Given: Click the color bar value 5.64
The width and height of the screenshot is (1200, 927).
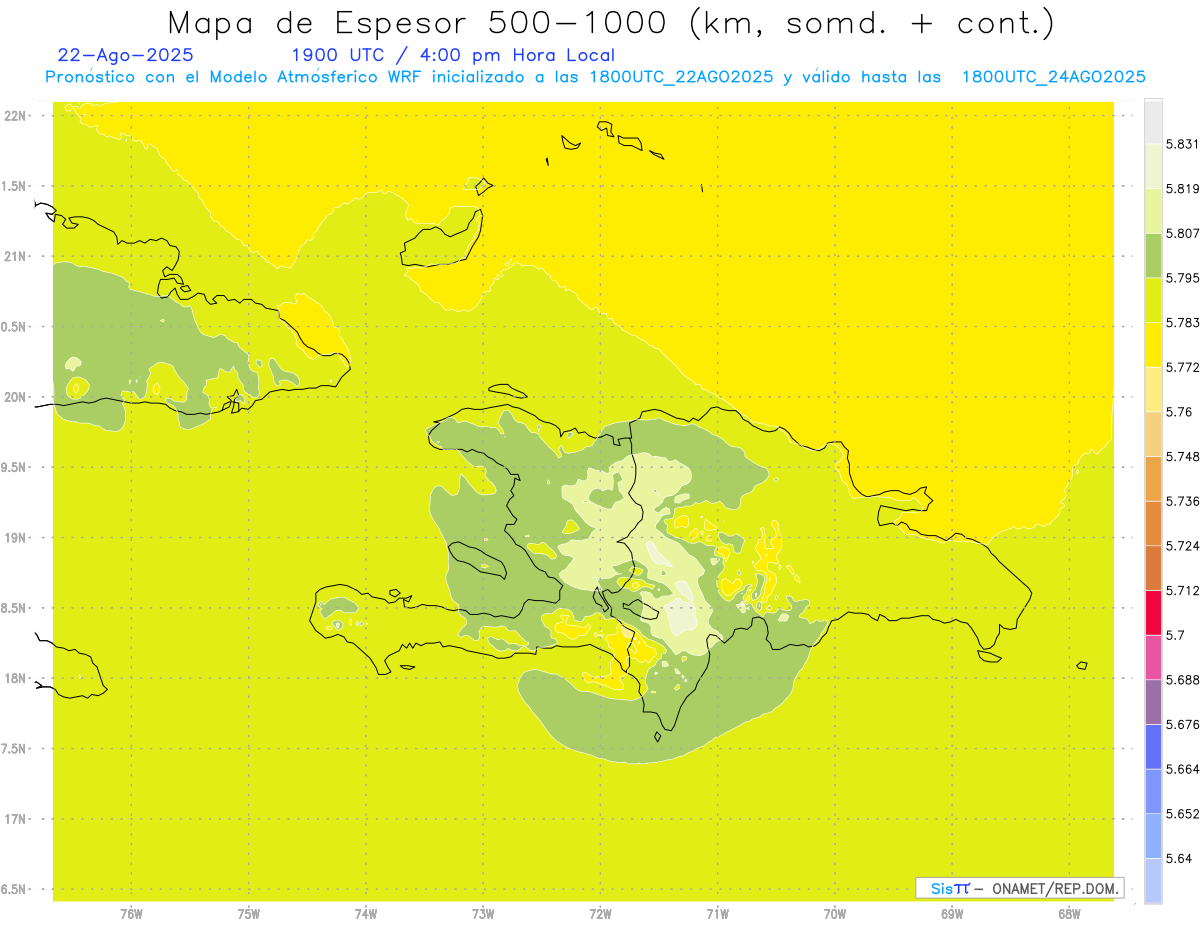Looking at the screenshot, I should click(x=1178, y=858).
